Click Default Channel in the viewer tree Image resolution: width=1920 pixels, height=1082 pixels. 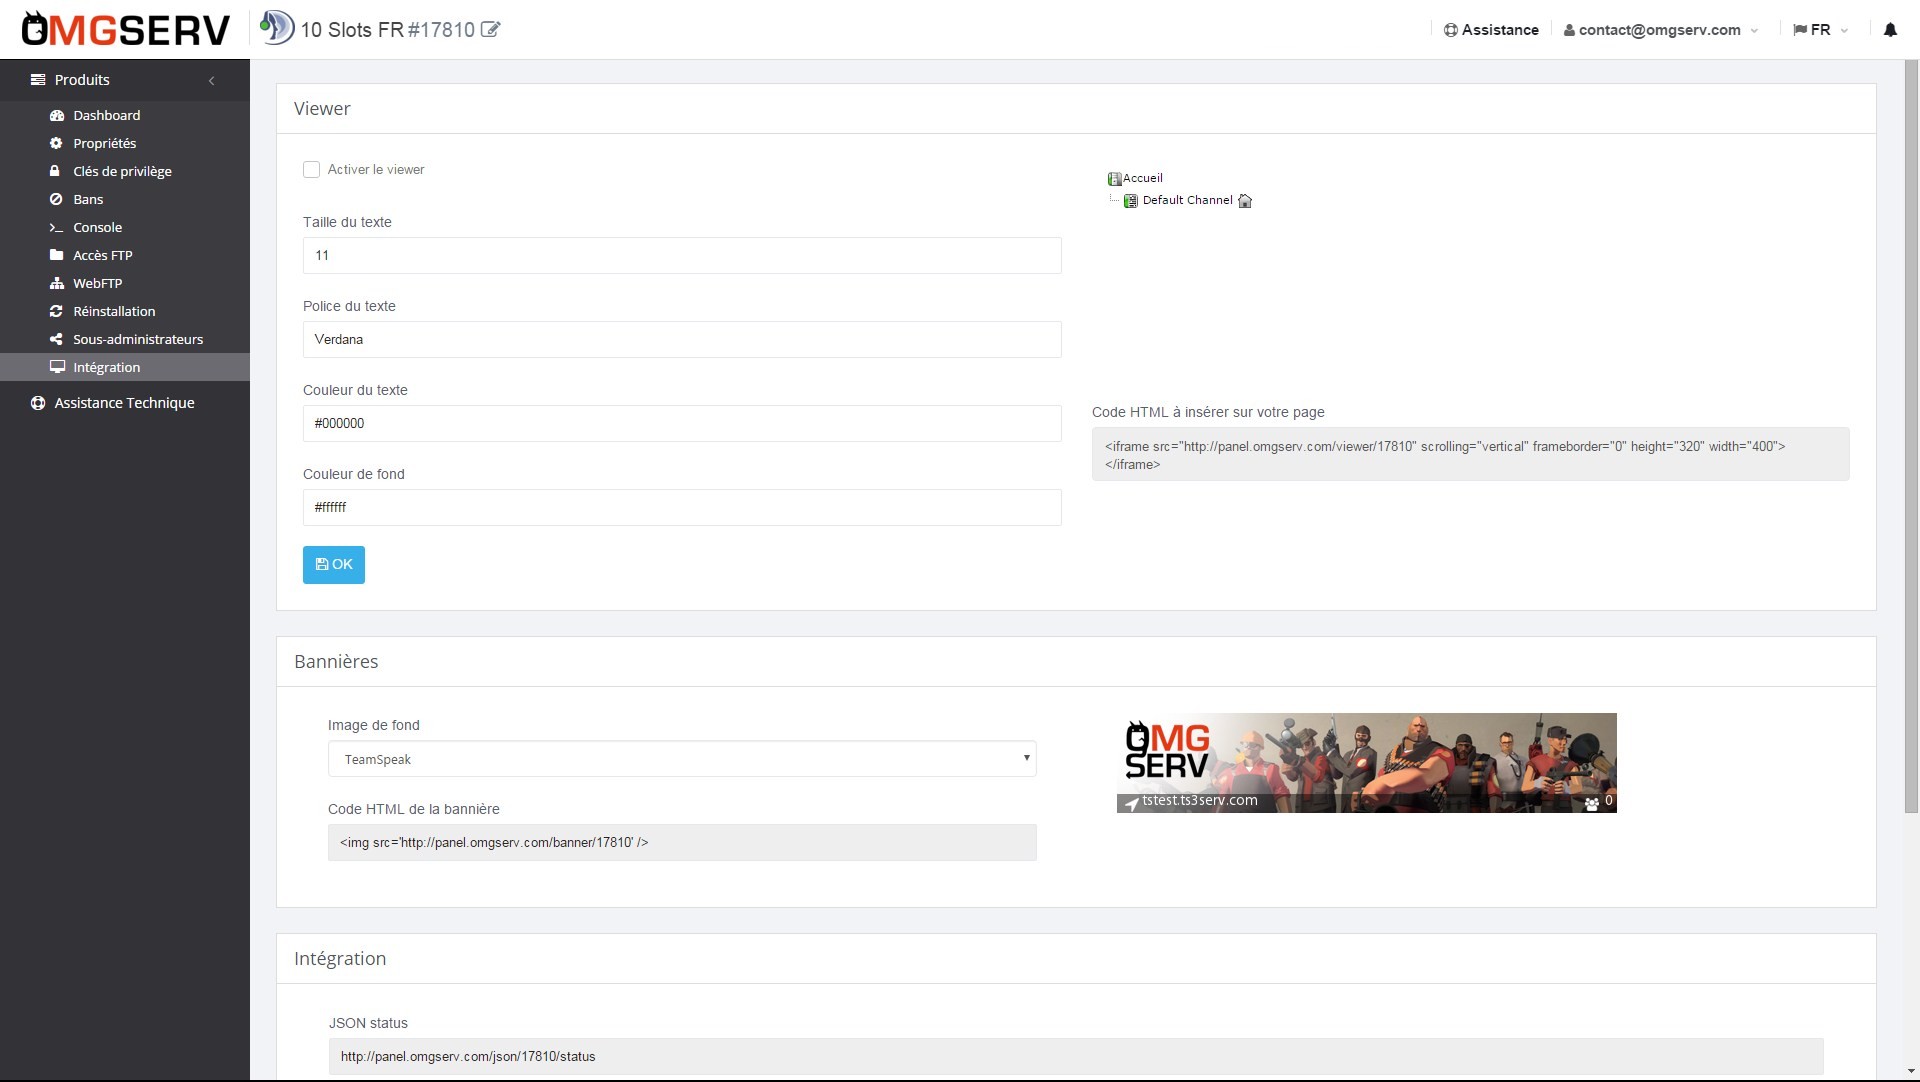pyautogui.click(x=1188, y=201)
